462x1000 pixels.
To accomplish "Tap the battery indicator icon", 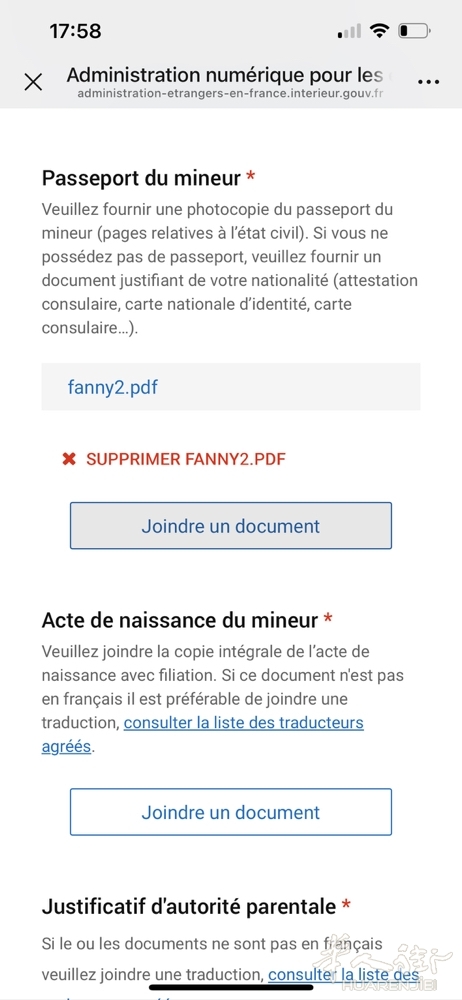I will point(414,31).
